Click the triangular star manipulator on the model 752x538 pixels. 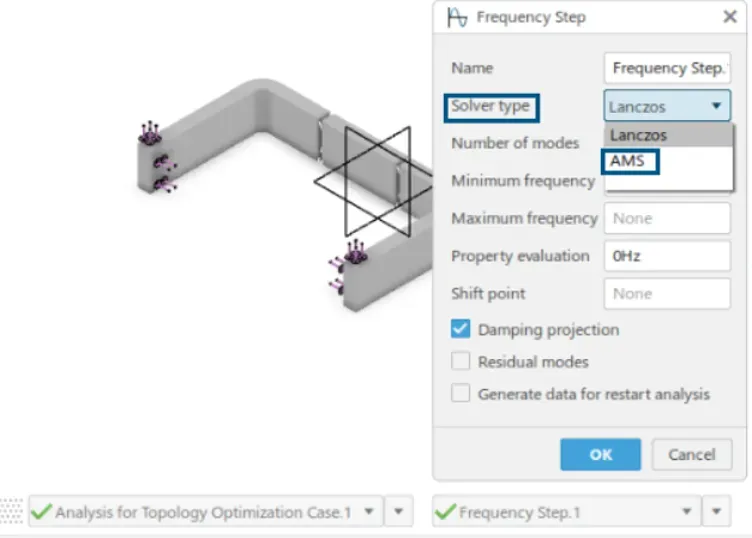click(362, 181)
